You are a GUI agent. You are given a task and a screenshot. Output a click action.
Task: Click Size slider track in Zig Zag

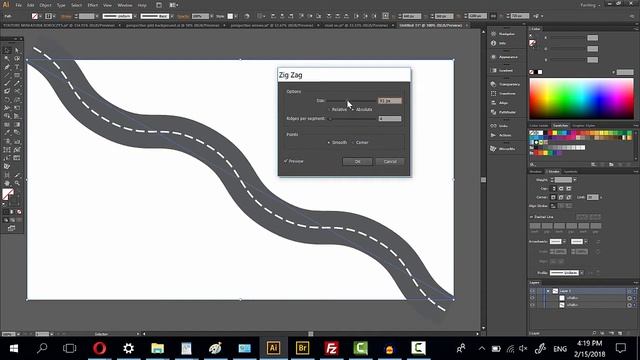point(351,100)
